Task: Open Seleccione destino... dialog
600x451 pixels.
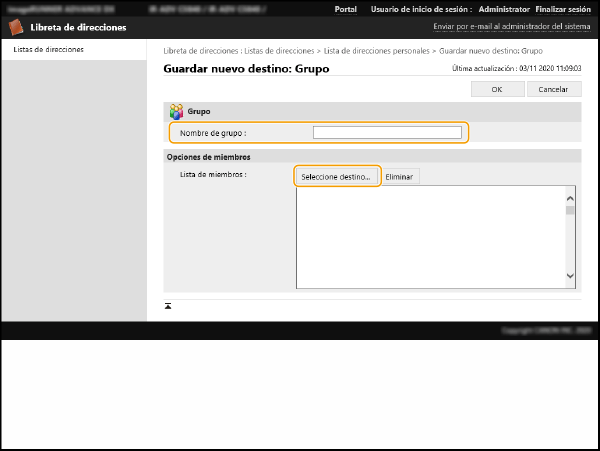Action: point(336,176)
